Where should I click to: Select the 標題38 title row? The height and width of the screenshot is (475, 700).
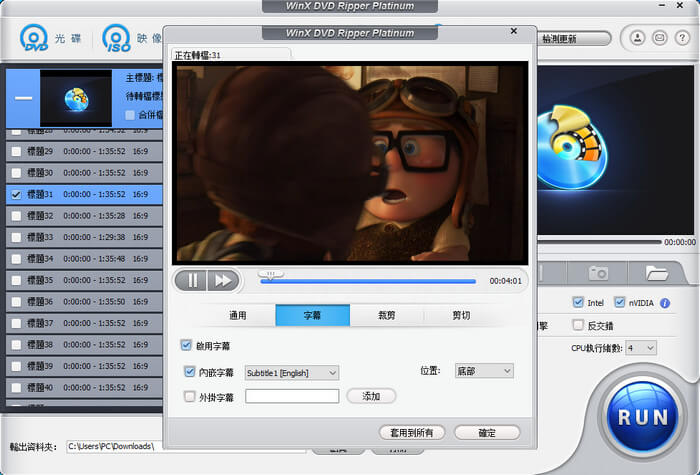tap(84, 345)
